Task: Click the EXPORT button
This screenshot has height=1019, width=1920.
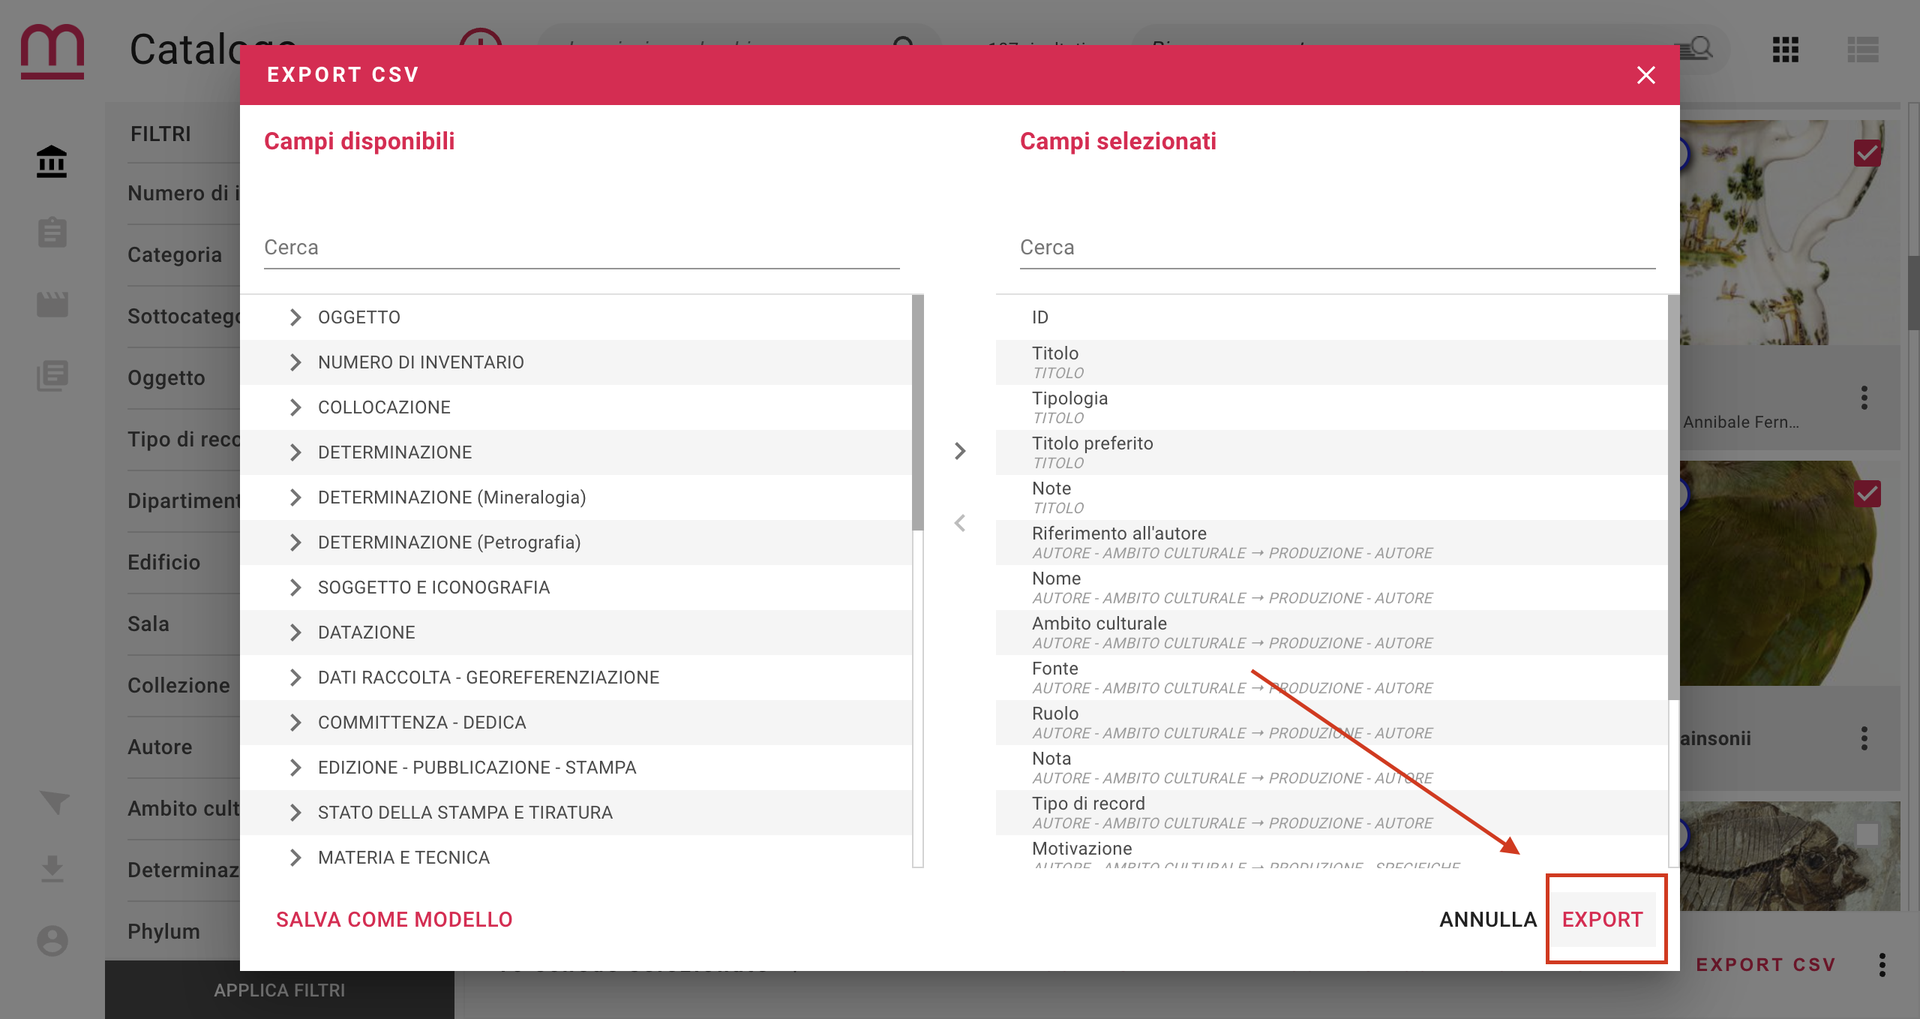Action: pos(1602,919)
